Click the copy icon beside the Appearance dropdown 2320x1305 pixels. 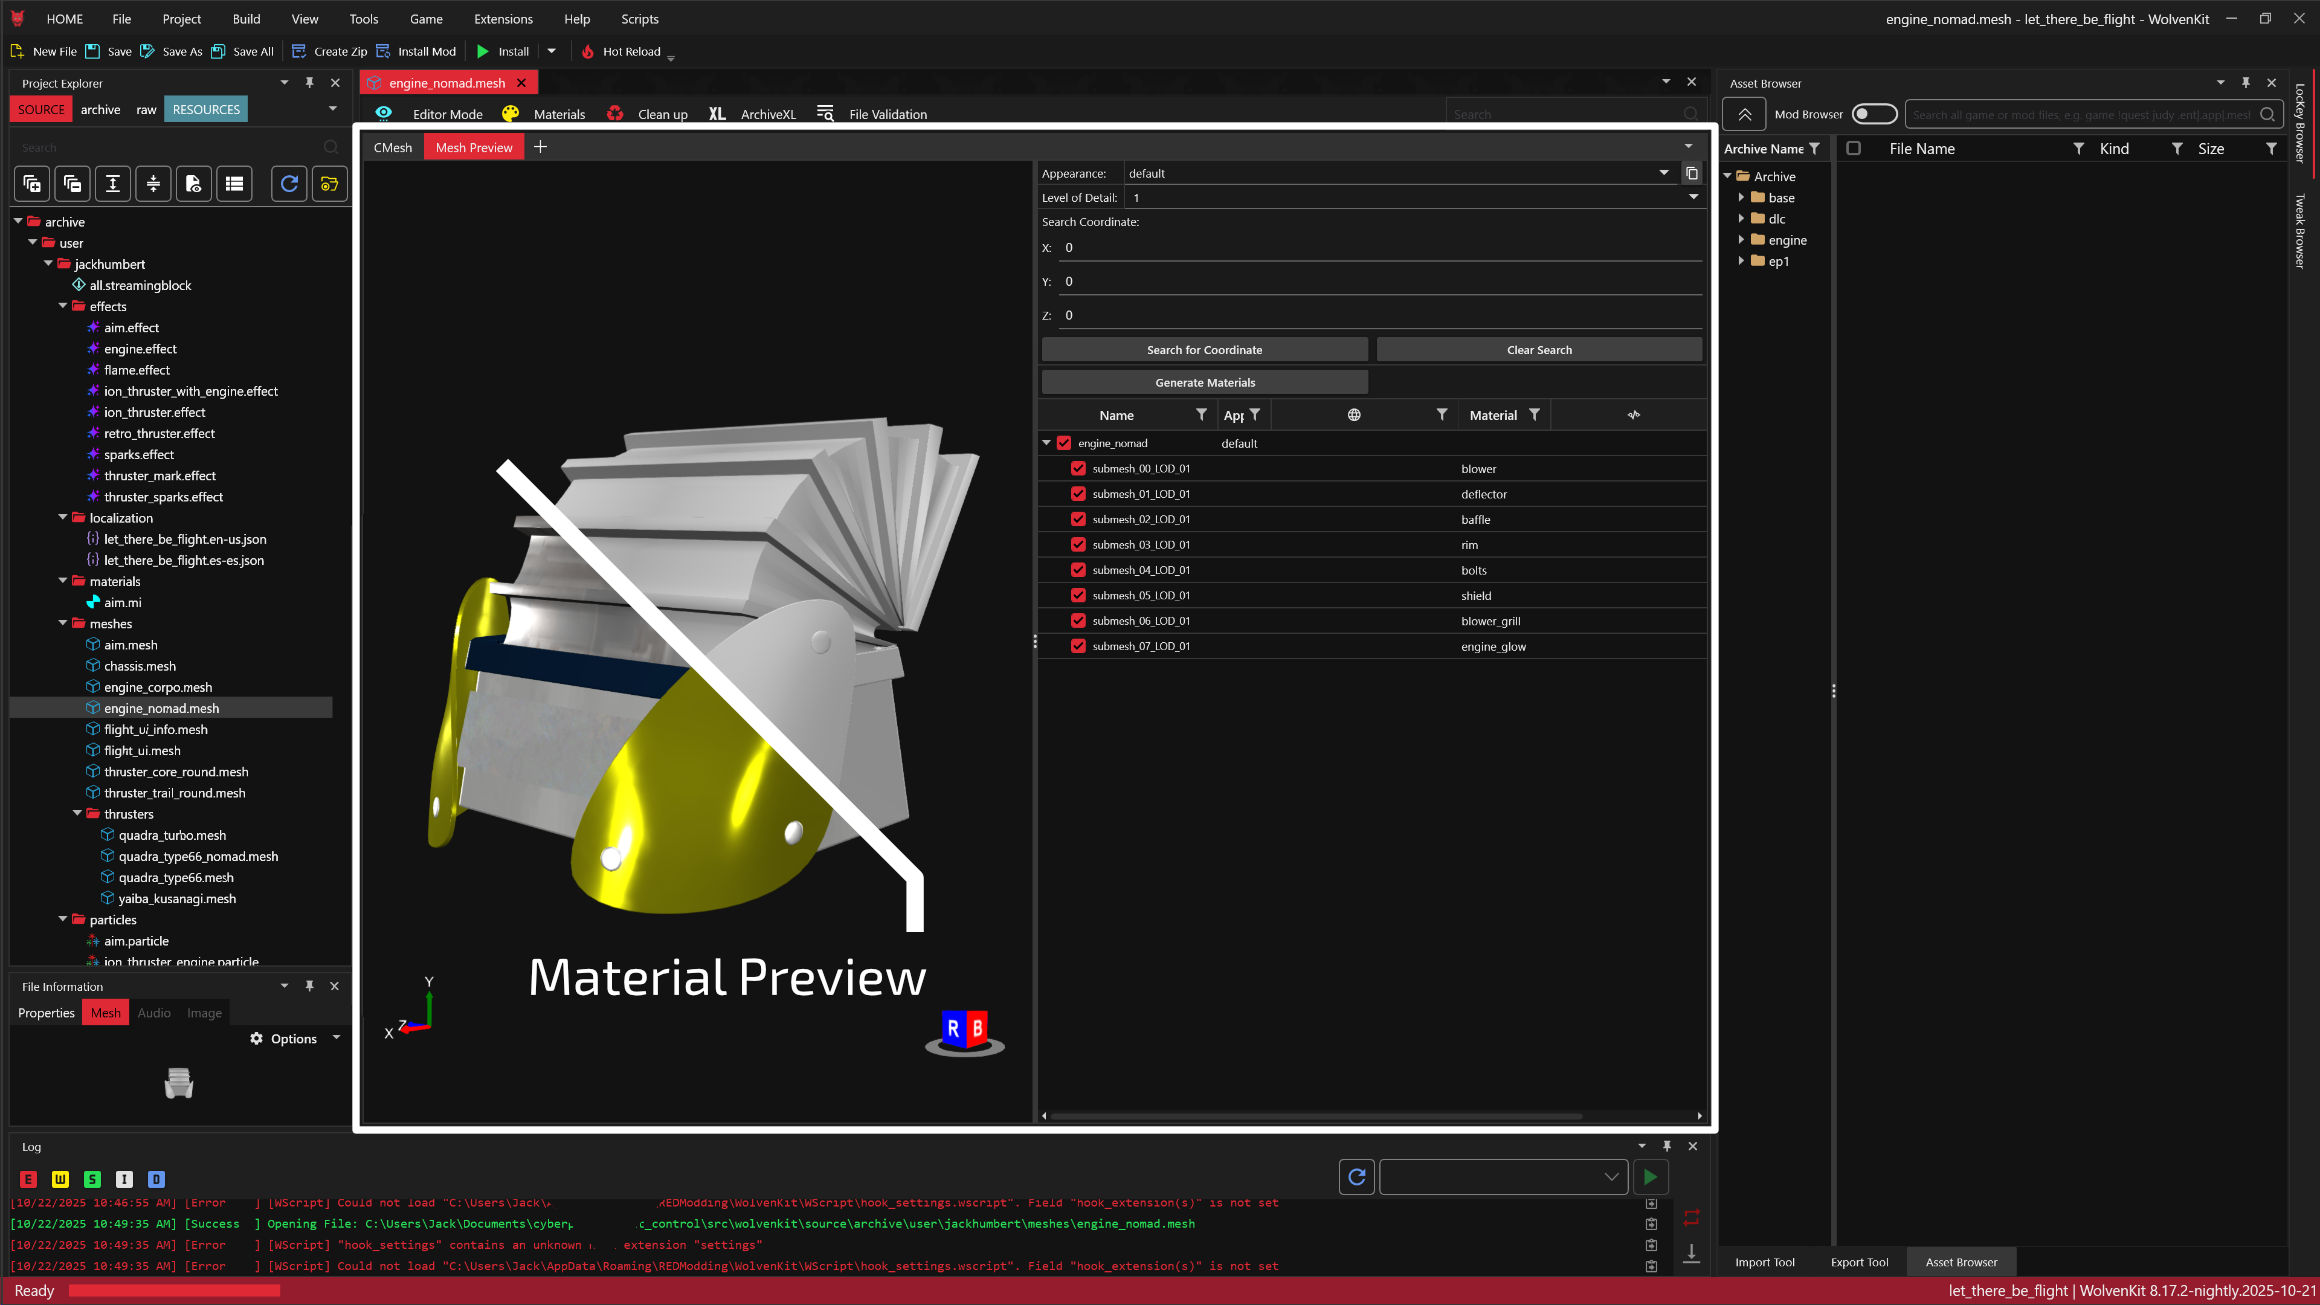[1692, 173]
